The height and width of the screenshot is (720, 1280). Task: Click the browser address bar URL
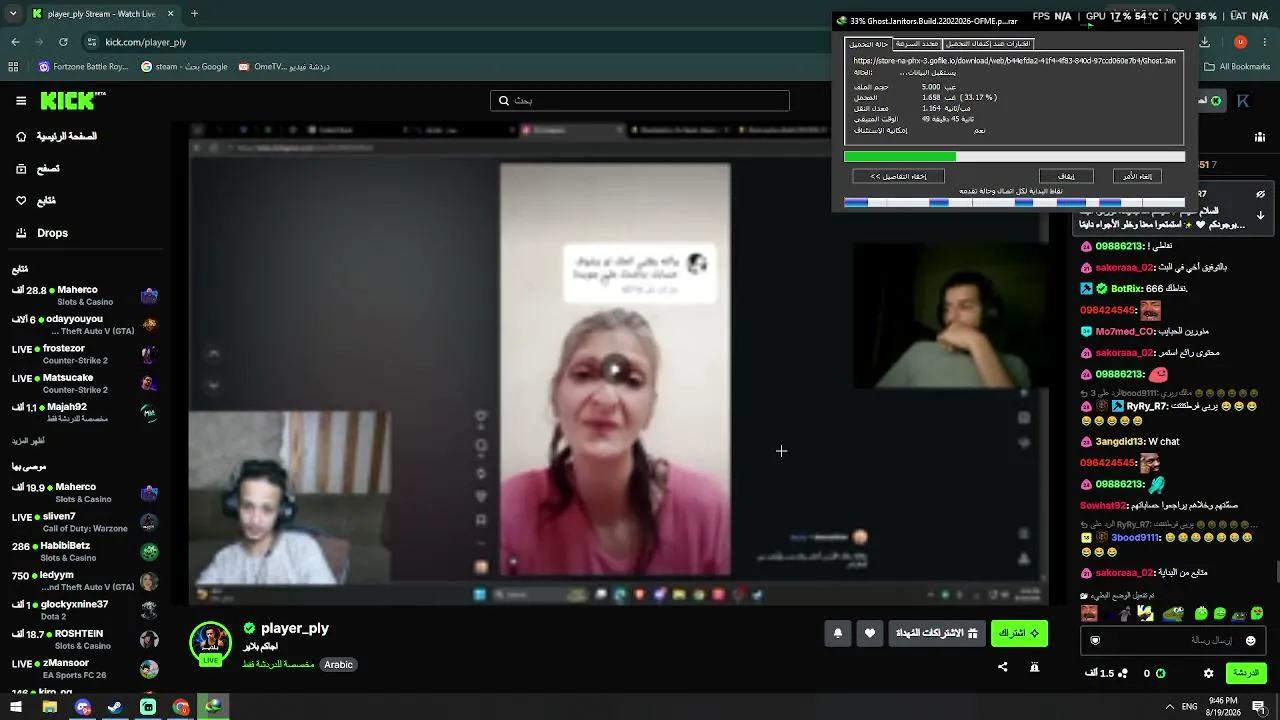(x=145, y=42)
